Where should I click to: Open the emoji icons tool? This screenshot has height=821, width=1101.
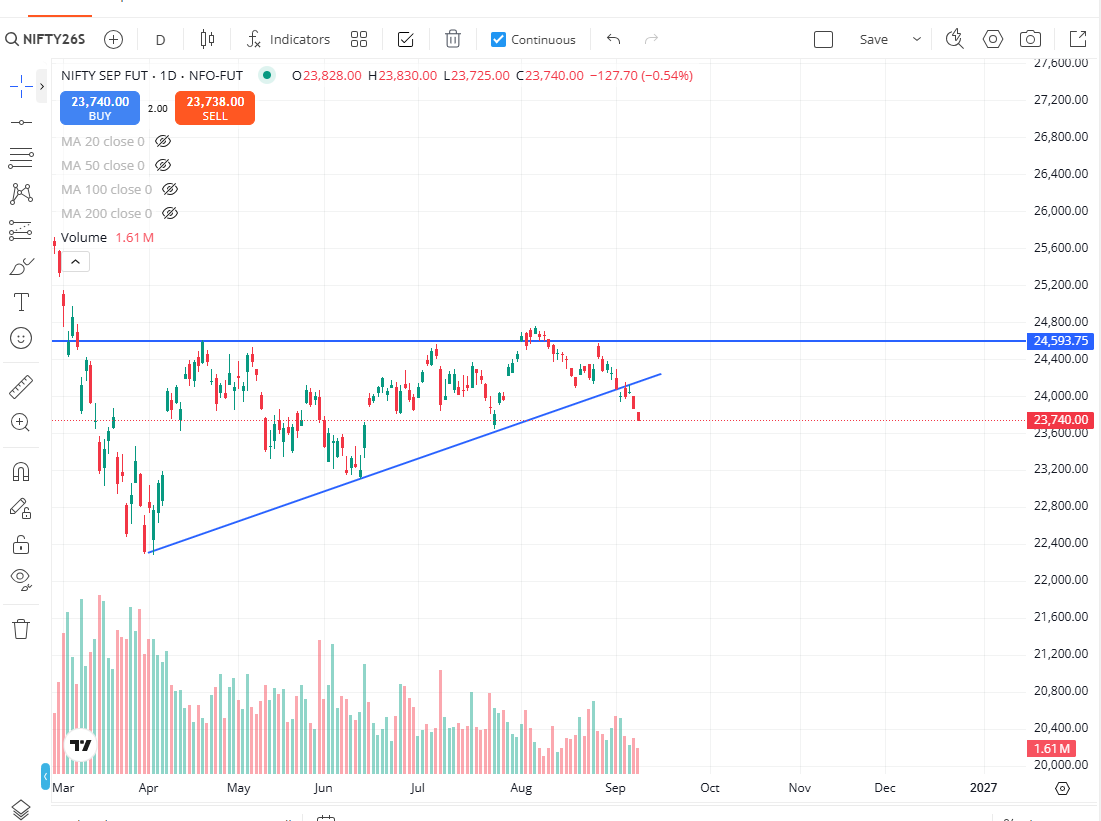21,339
